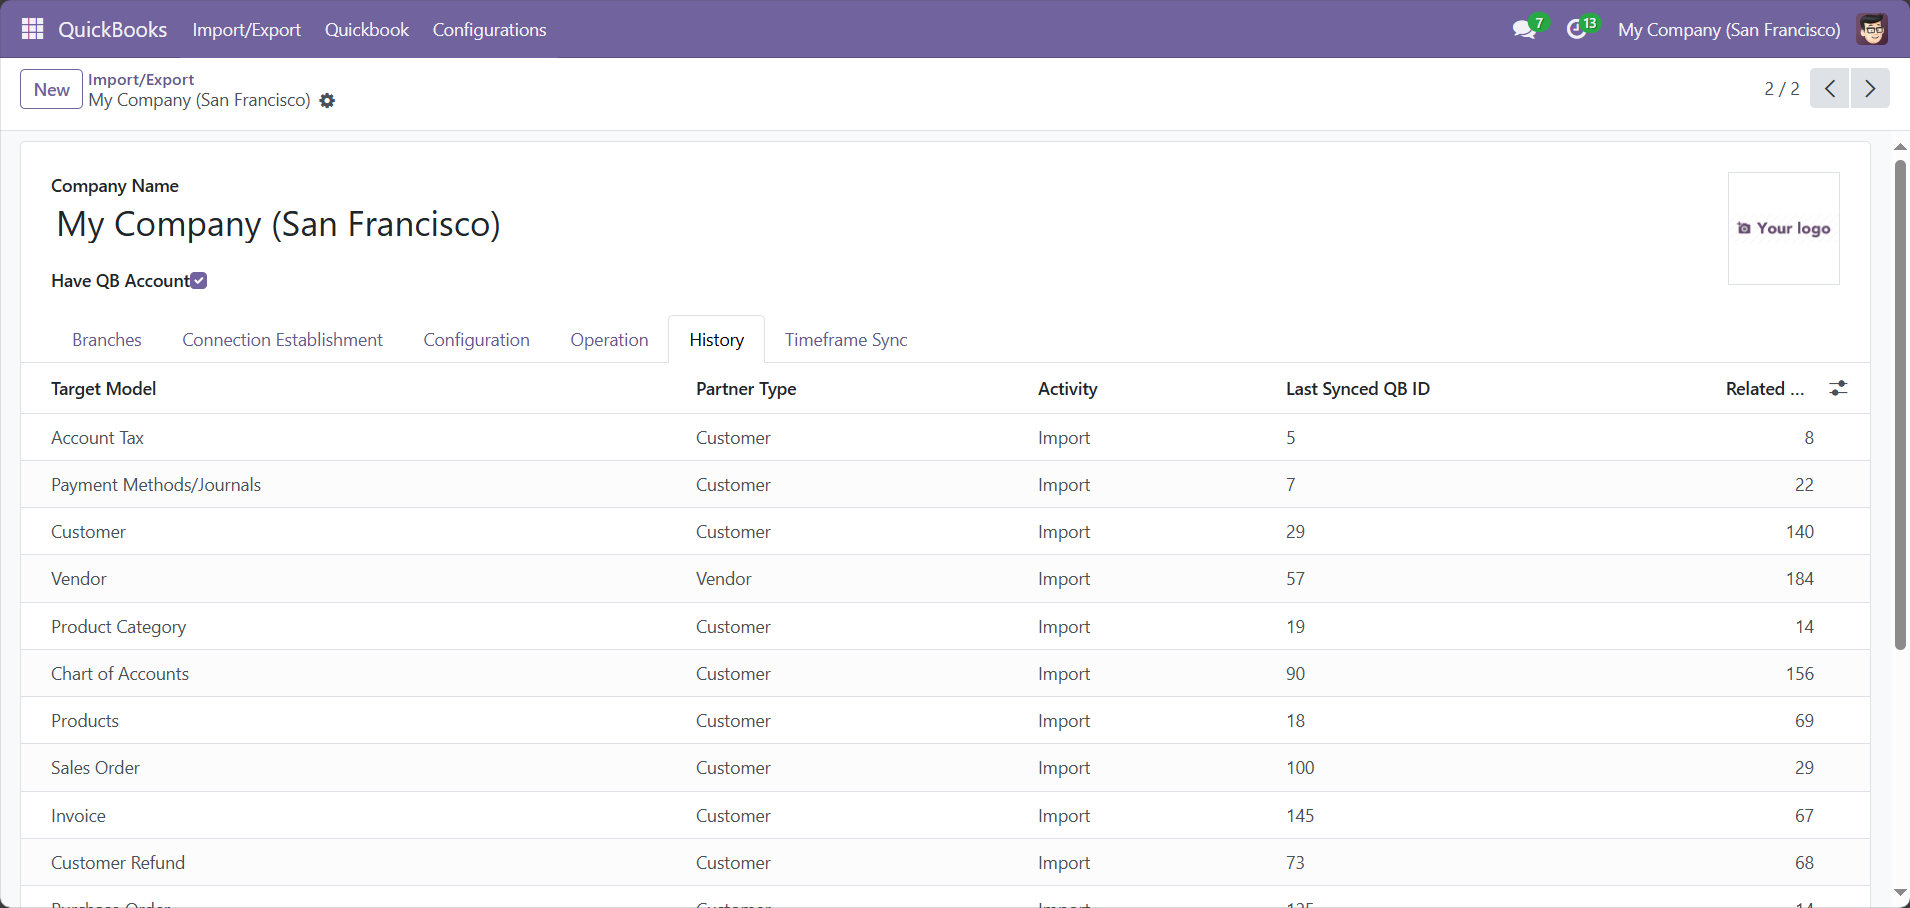Open the apps grid menu
Image resolution: width=1910 pixels, height=908 pixels.
click(x=31, y=29)
